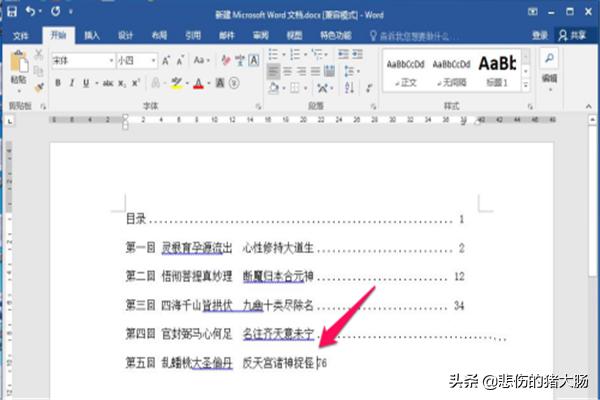Apply the 标题 1 Heading style
600x400 pixels.
pyautogui.click(x=497, y=71)
